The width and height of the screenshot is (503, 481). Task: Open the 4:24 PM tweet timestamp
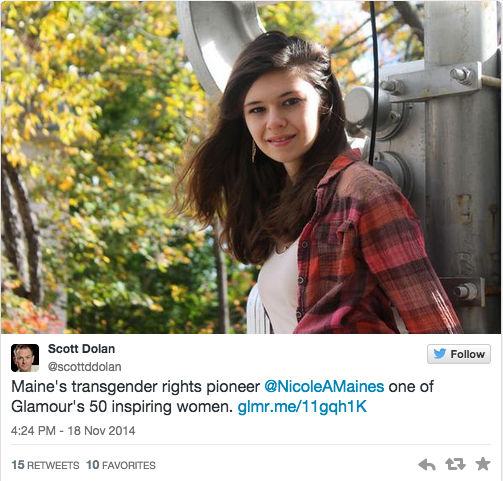[x=33, y=431]
